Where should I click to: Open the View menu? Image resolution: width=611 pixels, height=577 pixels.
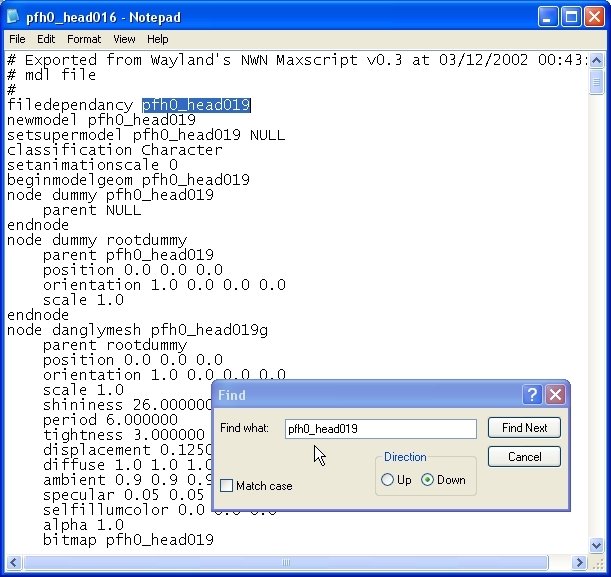[x=124, y=39]
